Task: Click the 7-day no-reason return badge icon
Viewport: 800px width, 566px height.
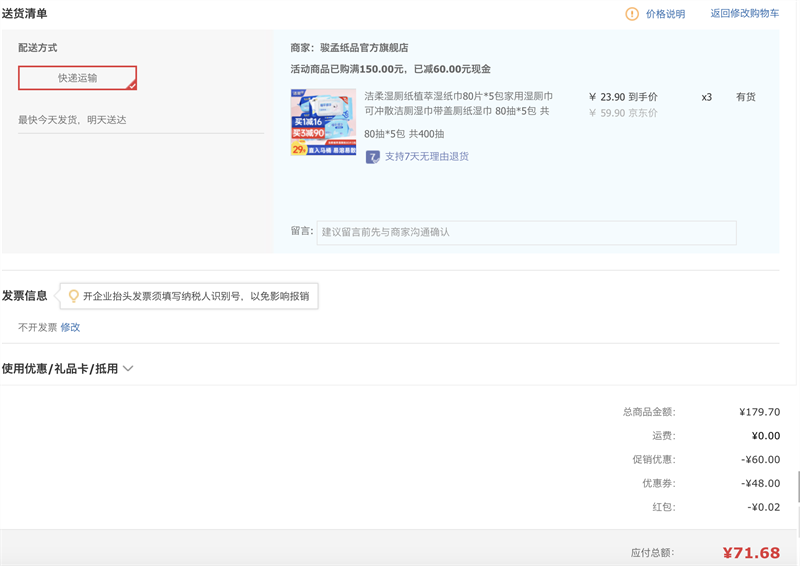Action: click(x=372, y=157)
